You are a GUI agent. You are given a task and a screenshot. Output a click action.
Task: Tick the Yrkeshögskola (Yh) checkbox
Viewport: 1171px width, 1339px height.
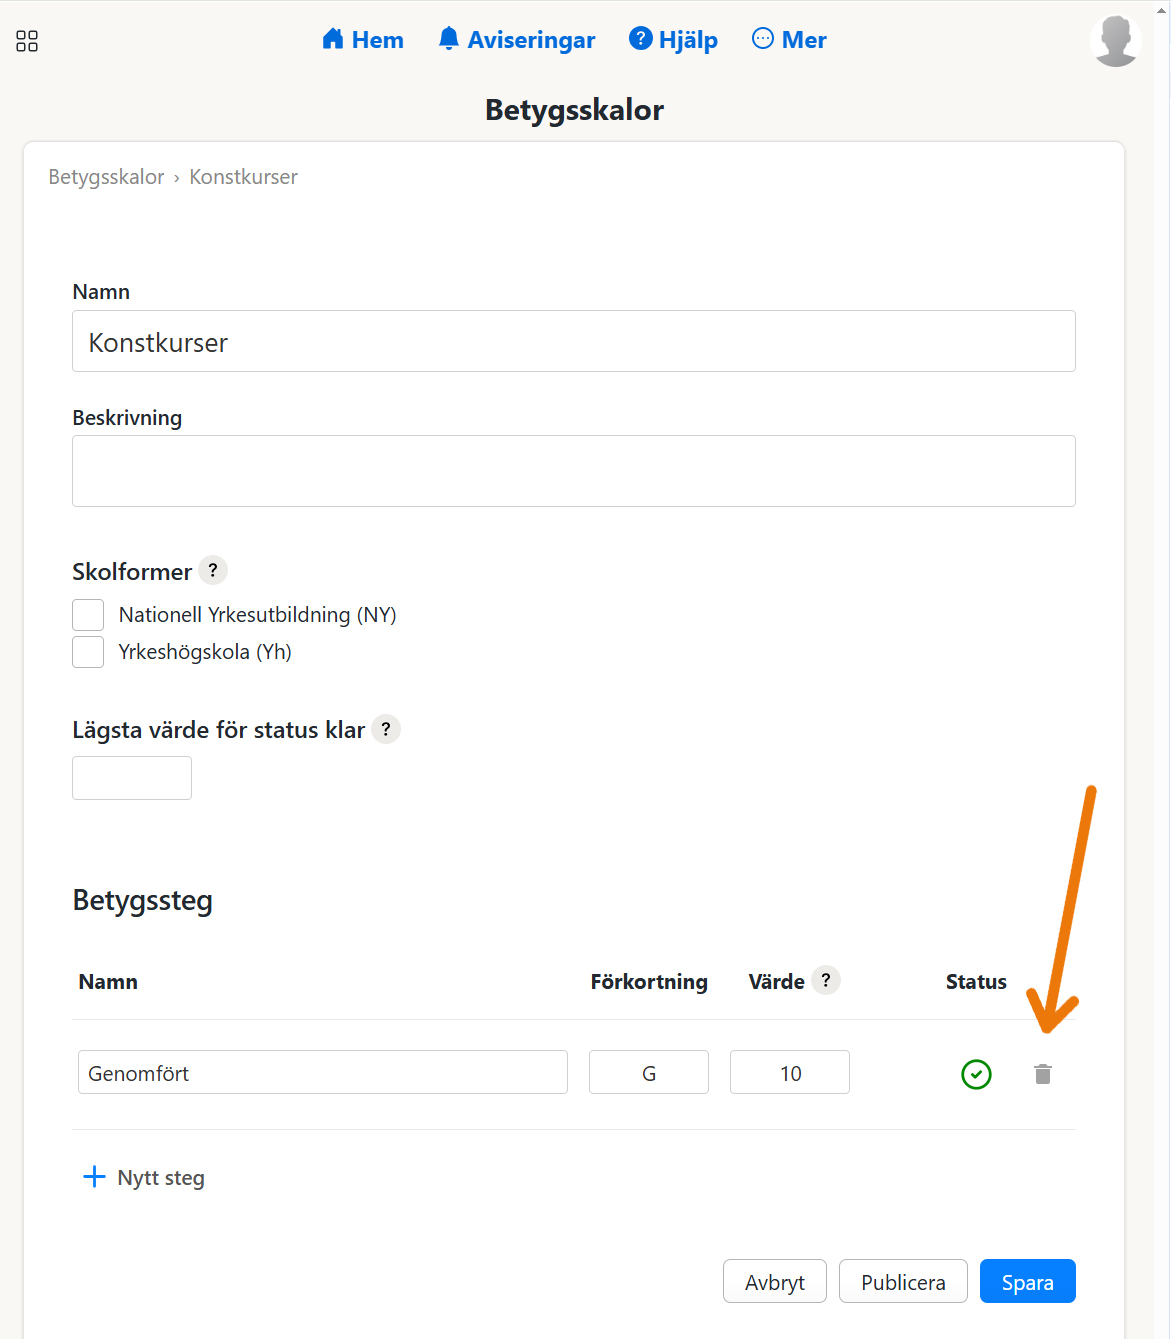[88, 652]
